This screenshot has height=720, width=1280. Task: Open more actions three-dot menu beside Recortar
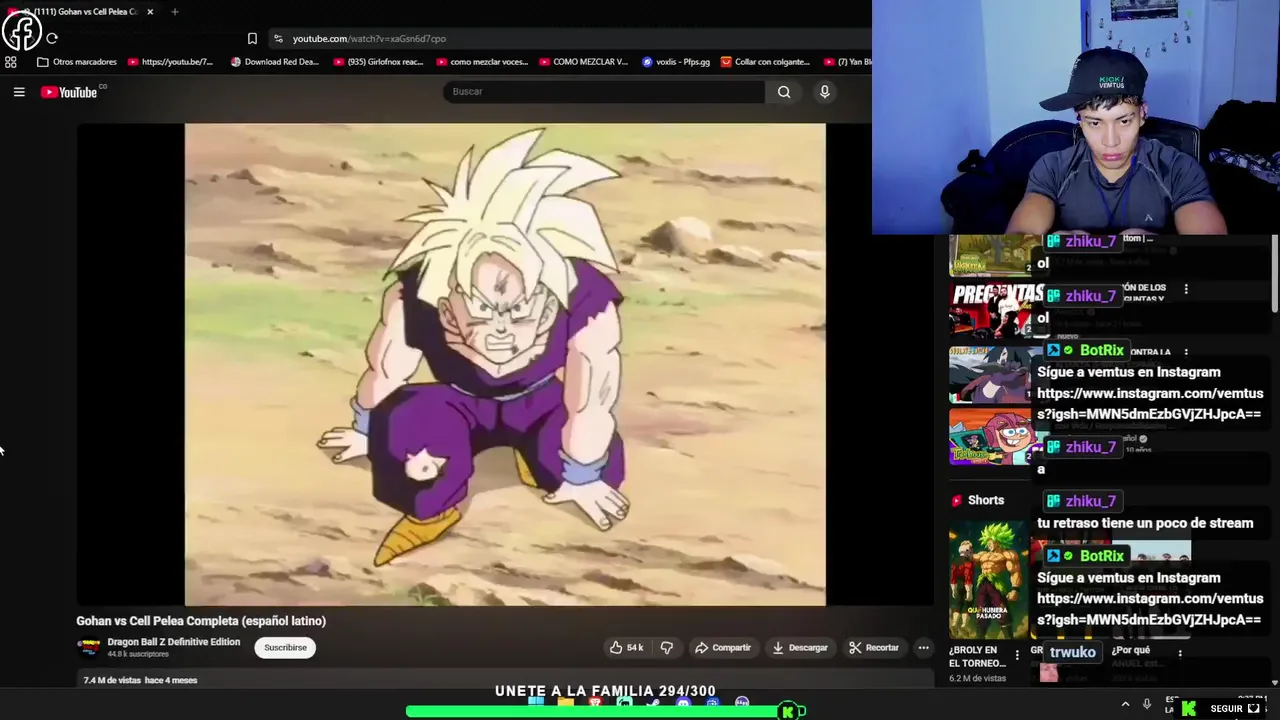[x=923, y=648]
